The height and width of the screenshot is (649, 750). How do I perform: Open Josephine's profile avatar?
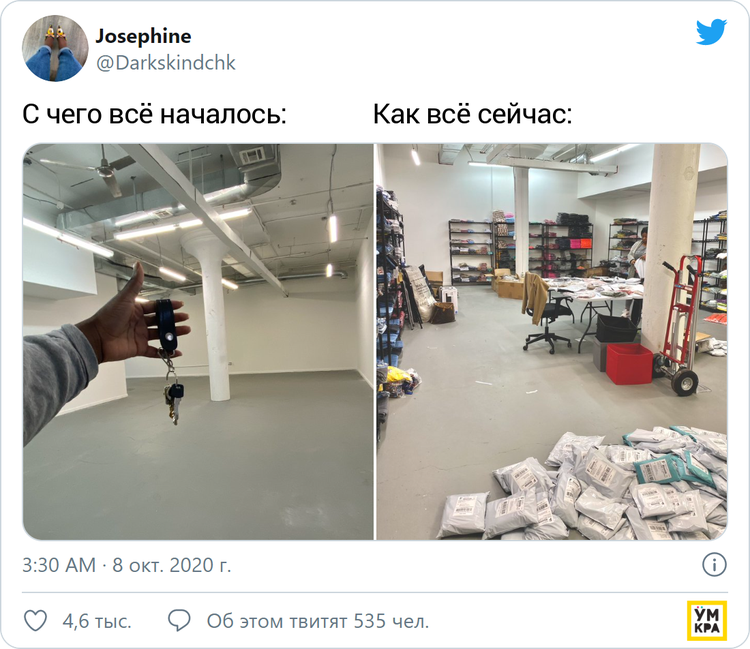tap(55, 48)
